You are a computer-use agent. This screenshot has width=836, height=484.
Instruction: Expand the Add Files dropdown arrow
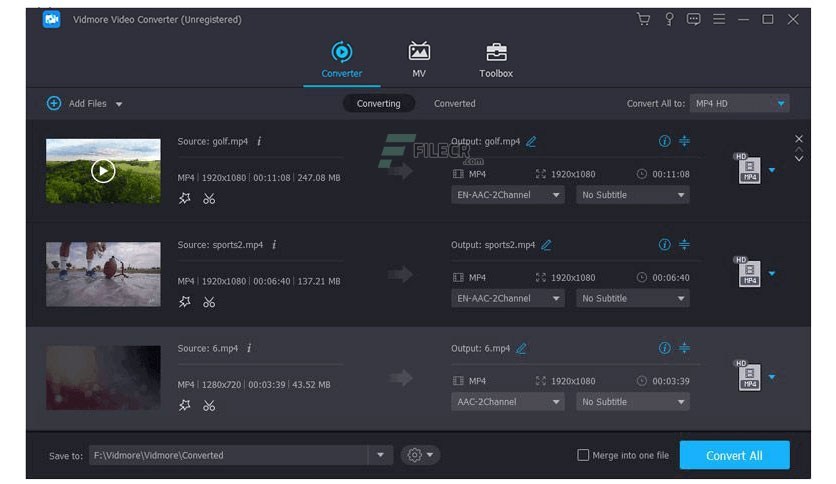119,104
